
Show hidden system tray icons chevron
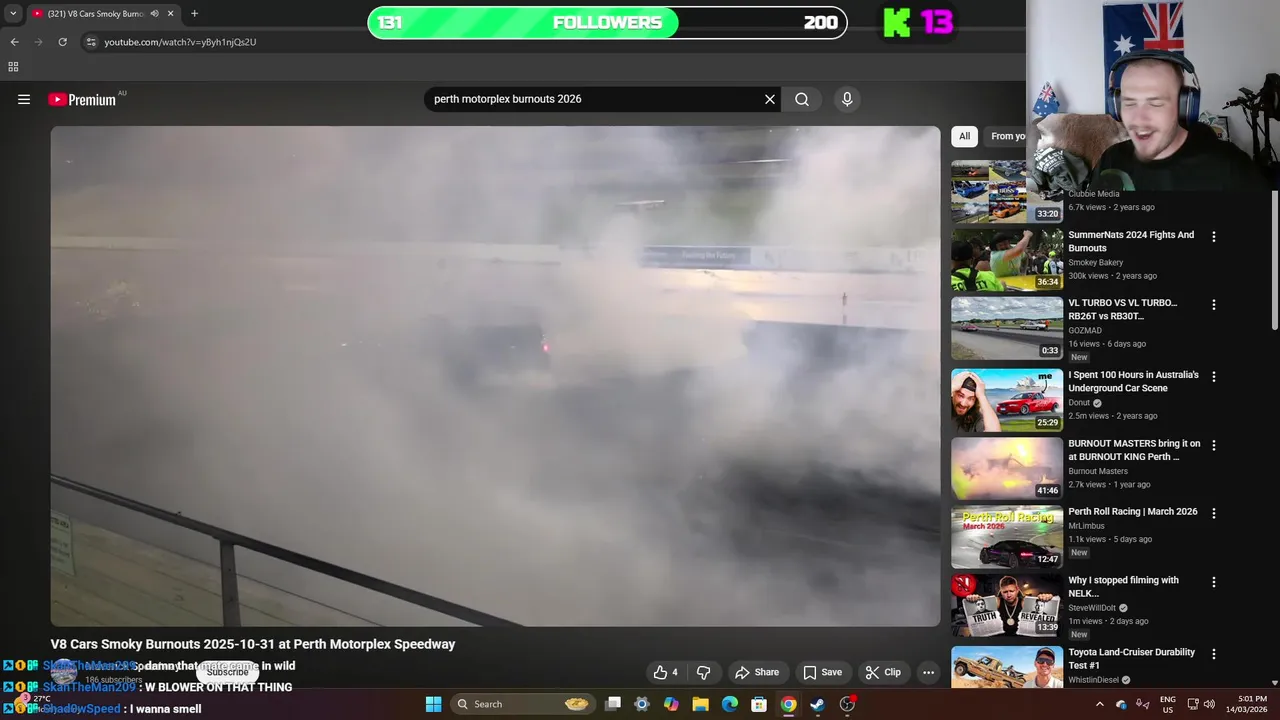coord(1100,704)
